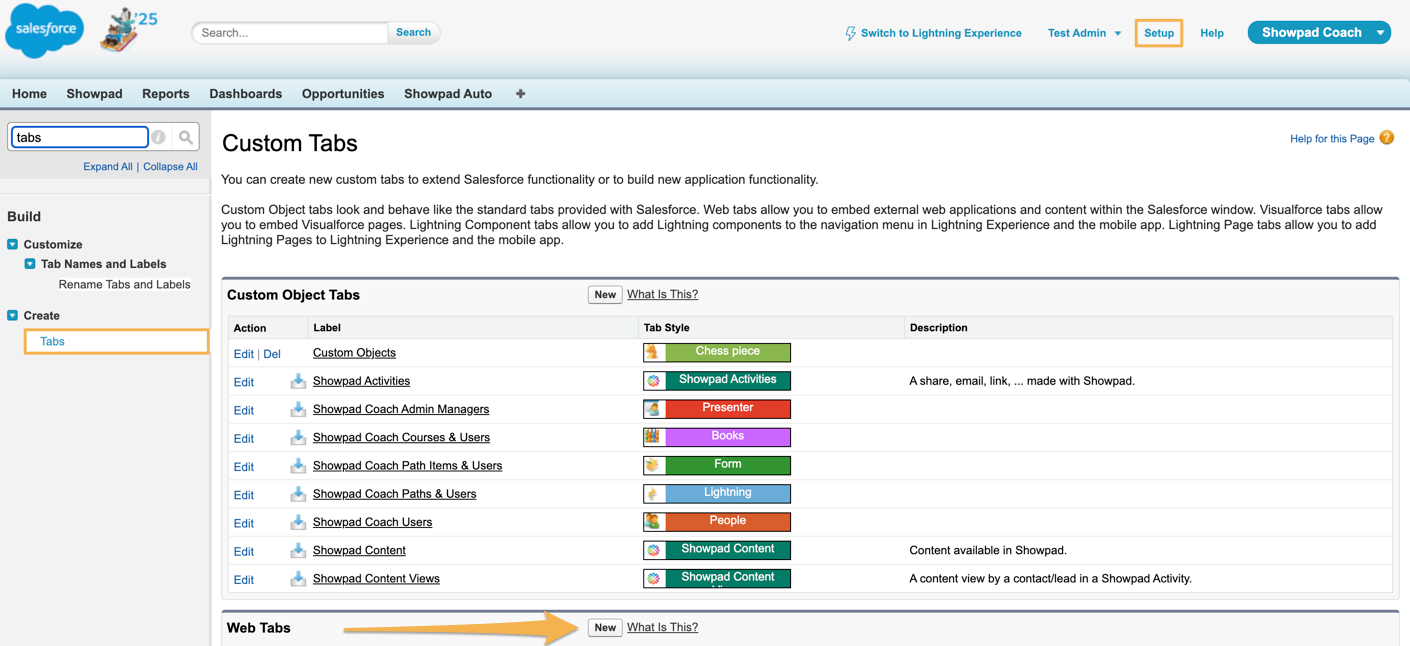Go to the Home tab
Viewport: 1410px width, 646px height.
(x=29, y=94)
